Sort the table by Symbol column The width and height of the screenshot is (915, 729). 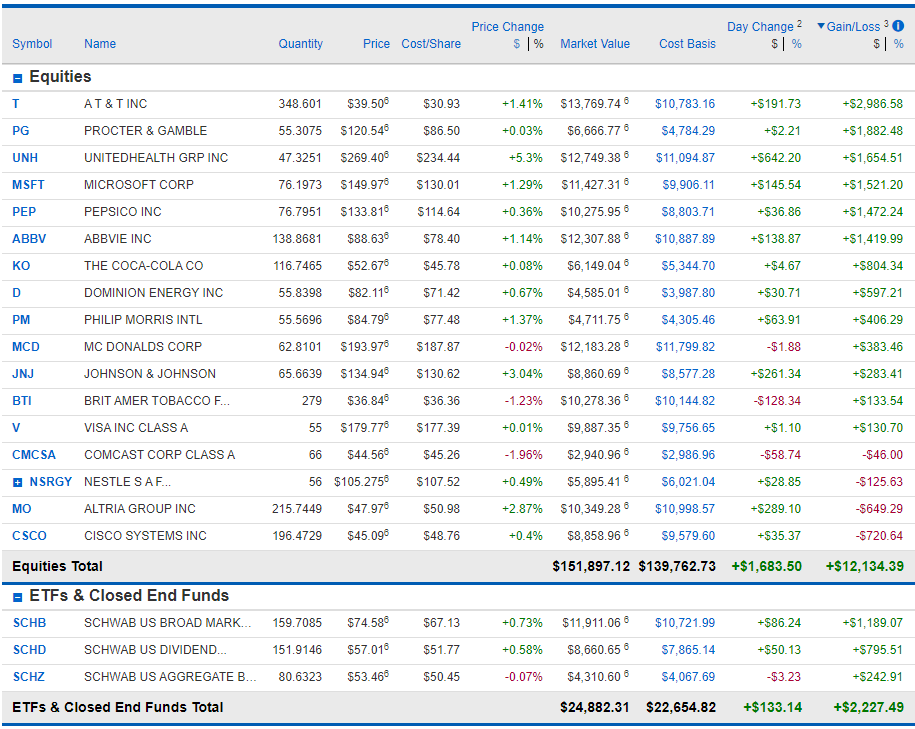point(32,44)
